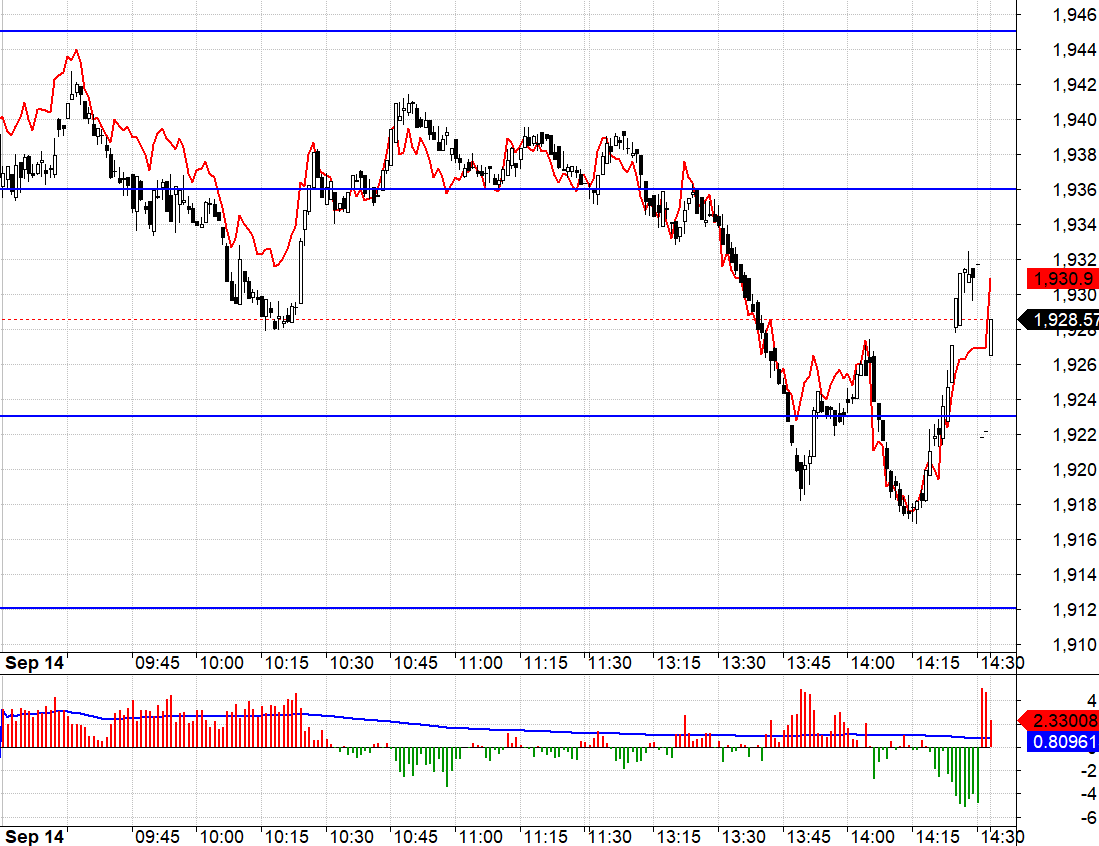Select Sep 14 on the price chart time axis
This screenshot has width=1099, height=846.
click(x=34, y=663)
